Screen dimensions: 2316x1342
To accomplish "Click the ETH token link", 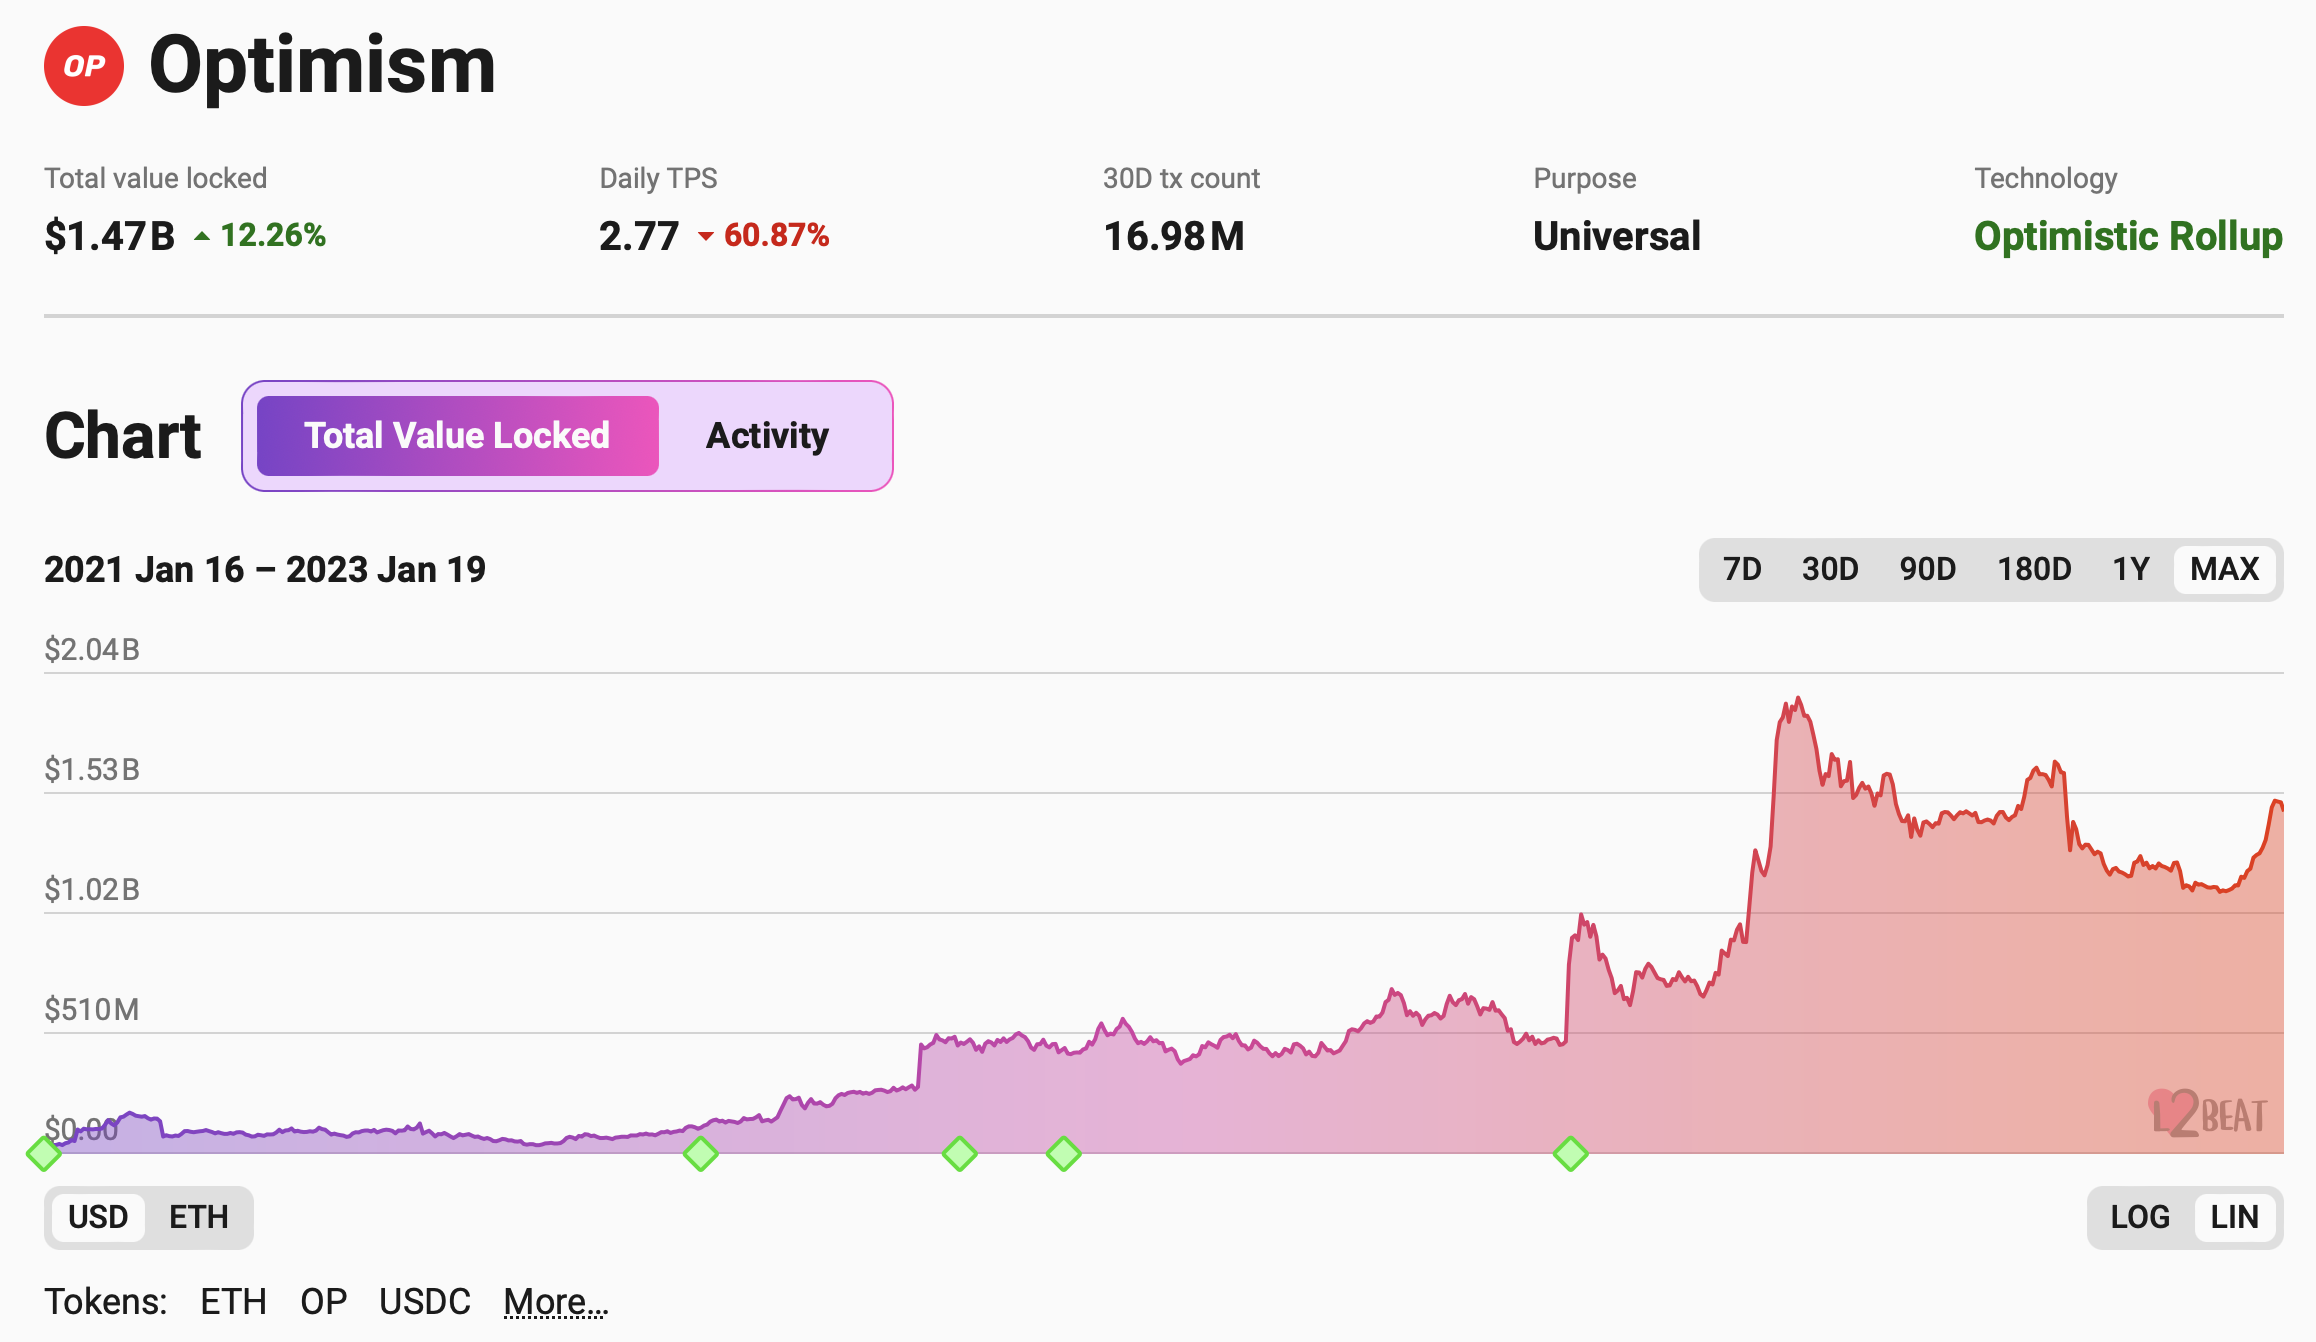I will [233, 1302].
